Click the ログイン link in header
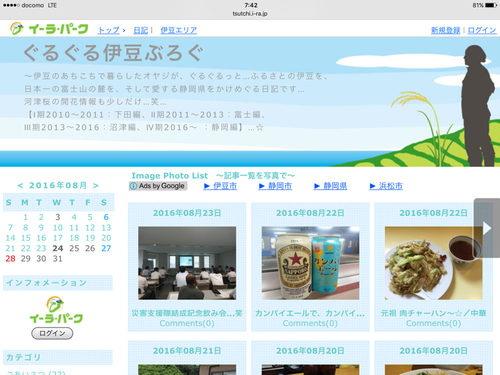 pos(482,30)
